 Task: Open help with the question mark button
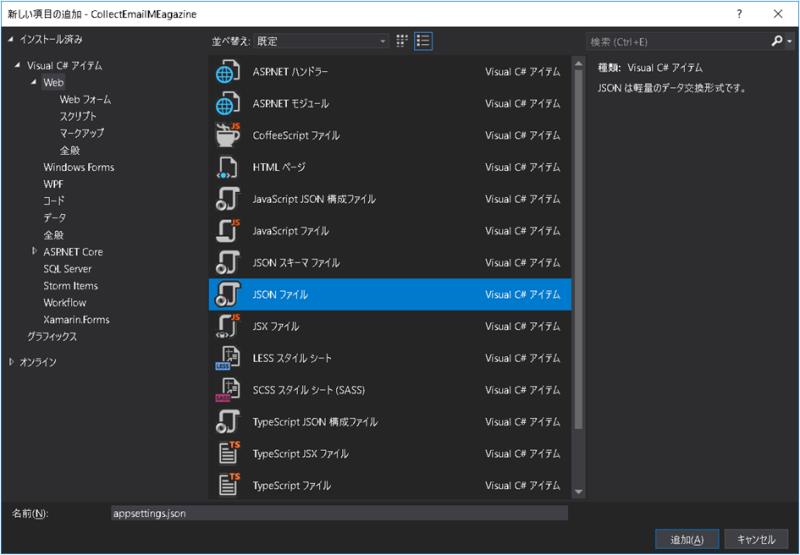[x=739, y=14]
